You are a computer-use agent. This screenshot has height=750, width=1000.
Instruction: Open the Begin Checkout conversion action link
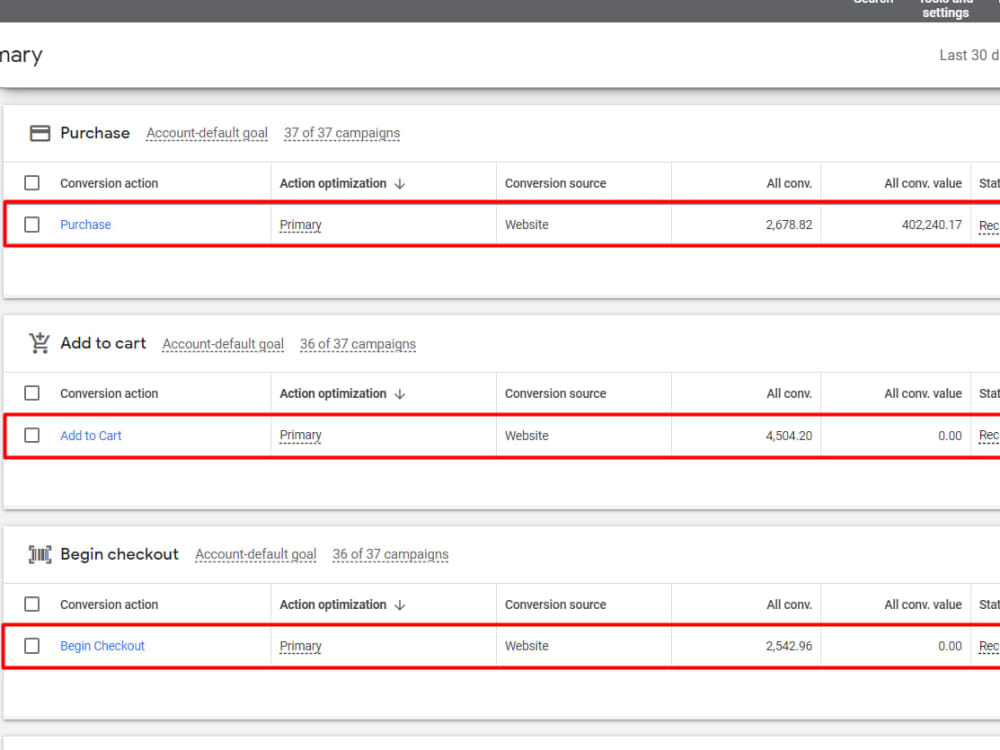[102, 646]
